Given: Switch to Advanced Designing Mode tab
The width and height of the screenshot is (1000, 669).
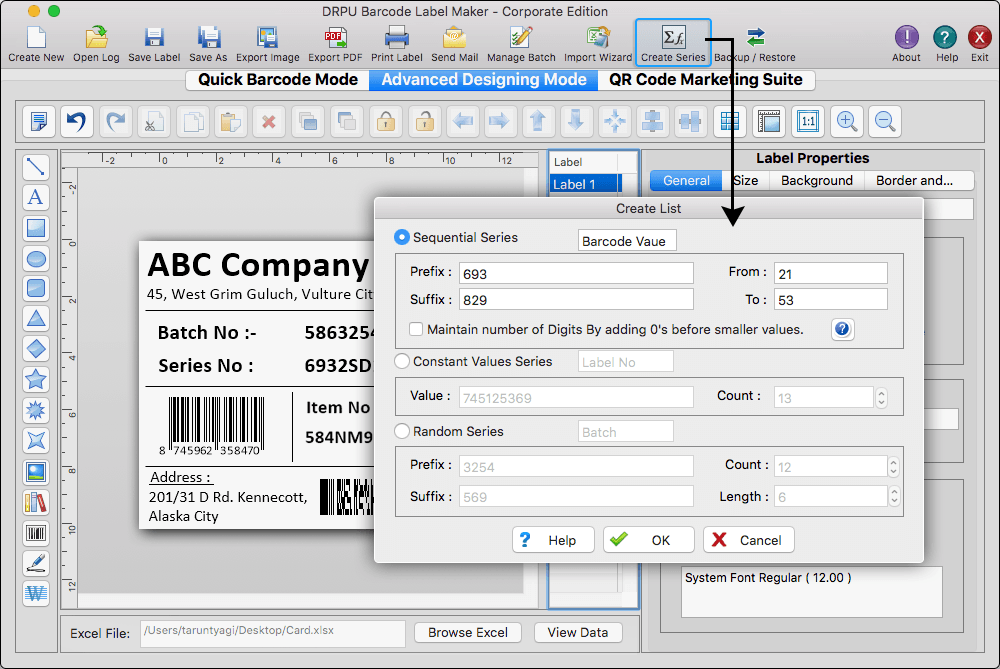Looking at the screenshot, I should (483, 80).
